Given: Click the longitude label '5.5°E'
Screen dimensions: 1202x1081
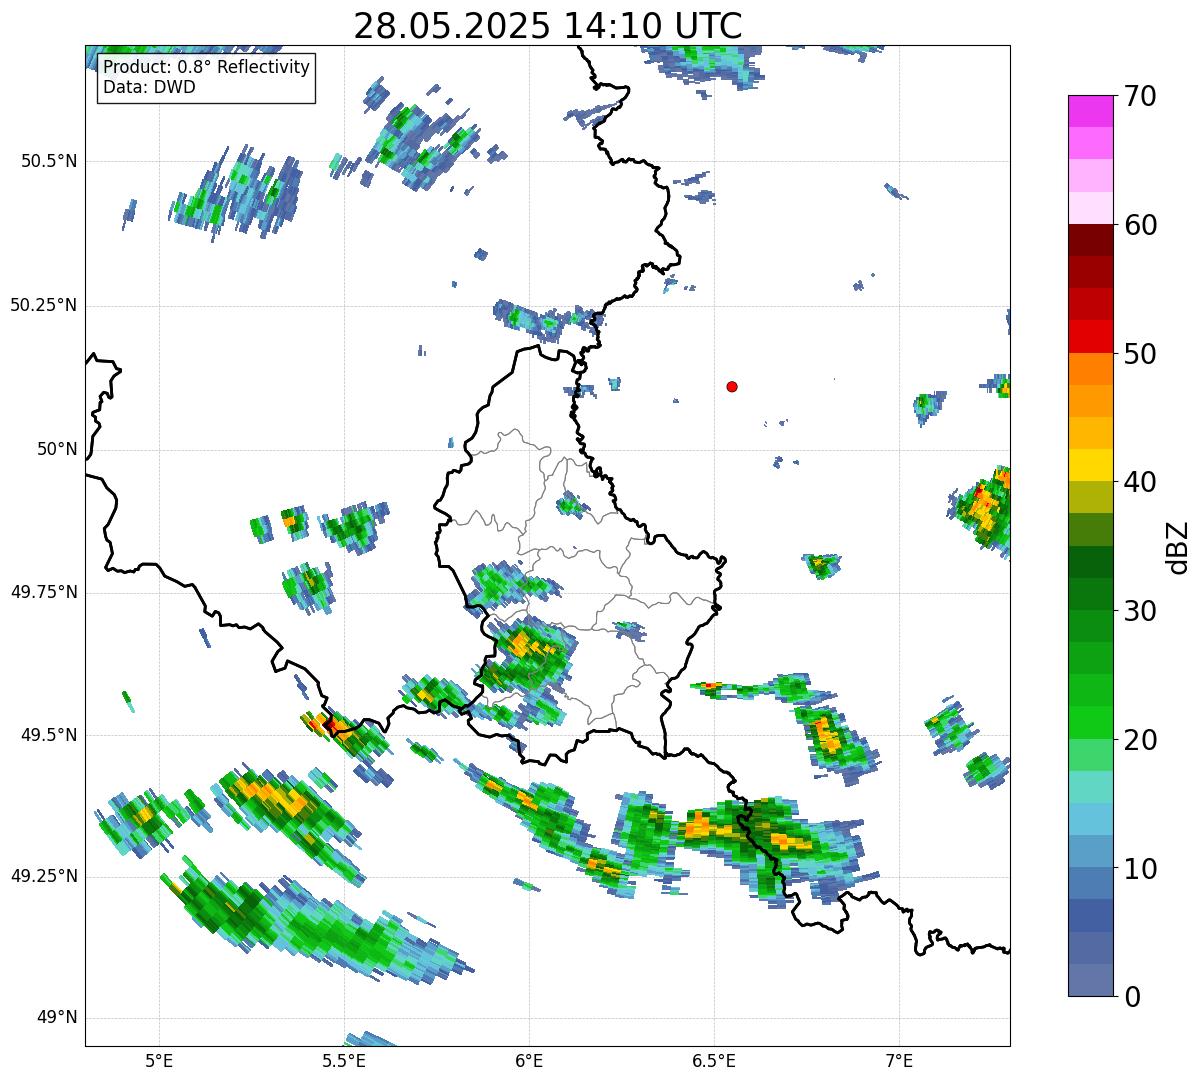Looking at the screenshot, I should [x=344, y=1060].
